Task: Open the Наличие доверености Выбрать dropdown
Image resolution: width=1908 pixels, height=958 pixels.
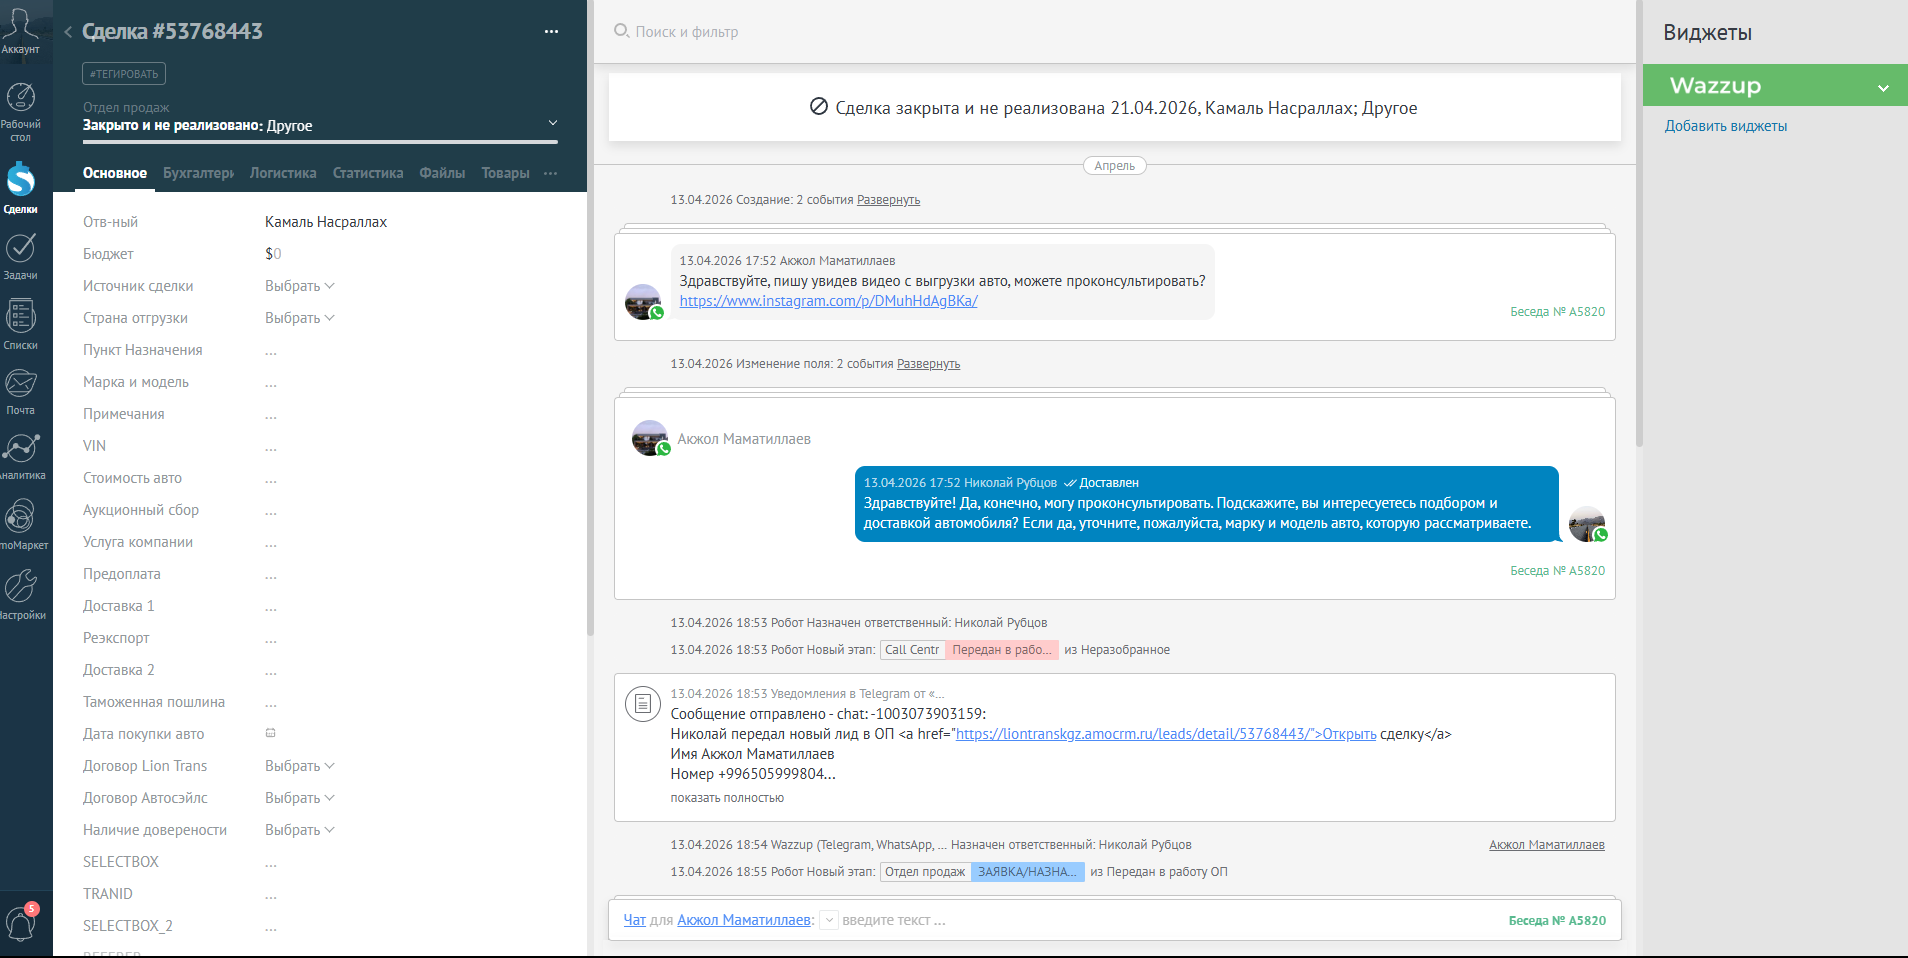Action: coord(299,830)
